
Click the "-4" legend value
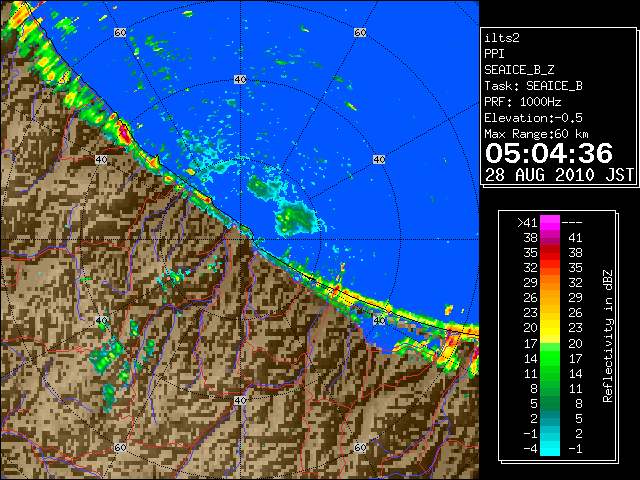(x=530, y=449)
